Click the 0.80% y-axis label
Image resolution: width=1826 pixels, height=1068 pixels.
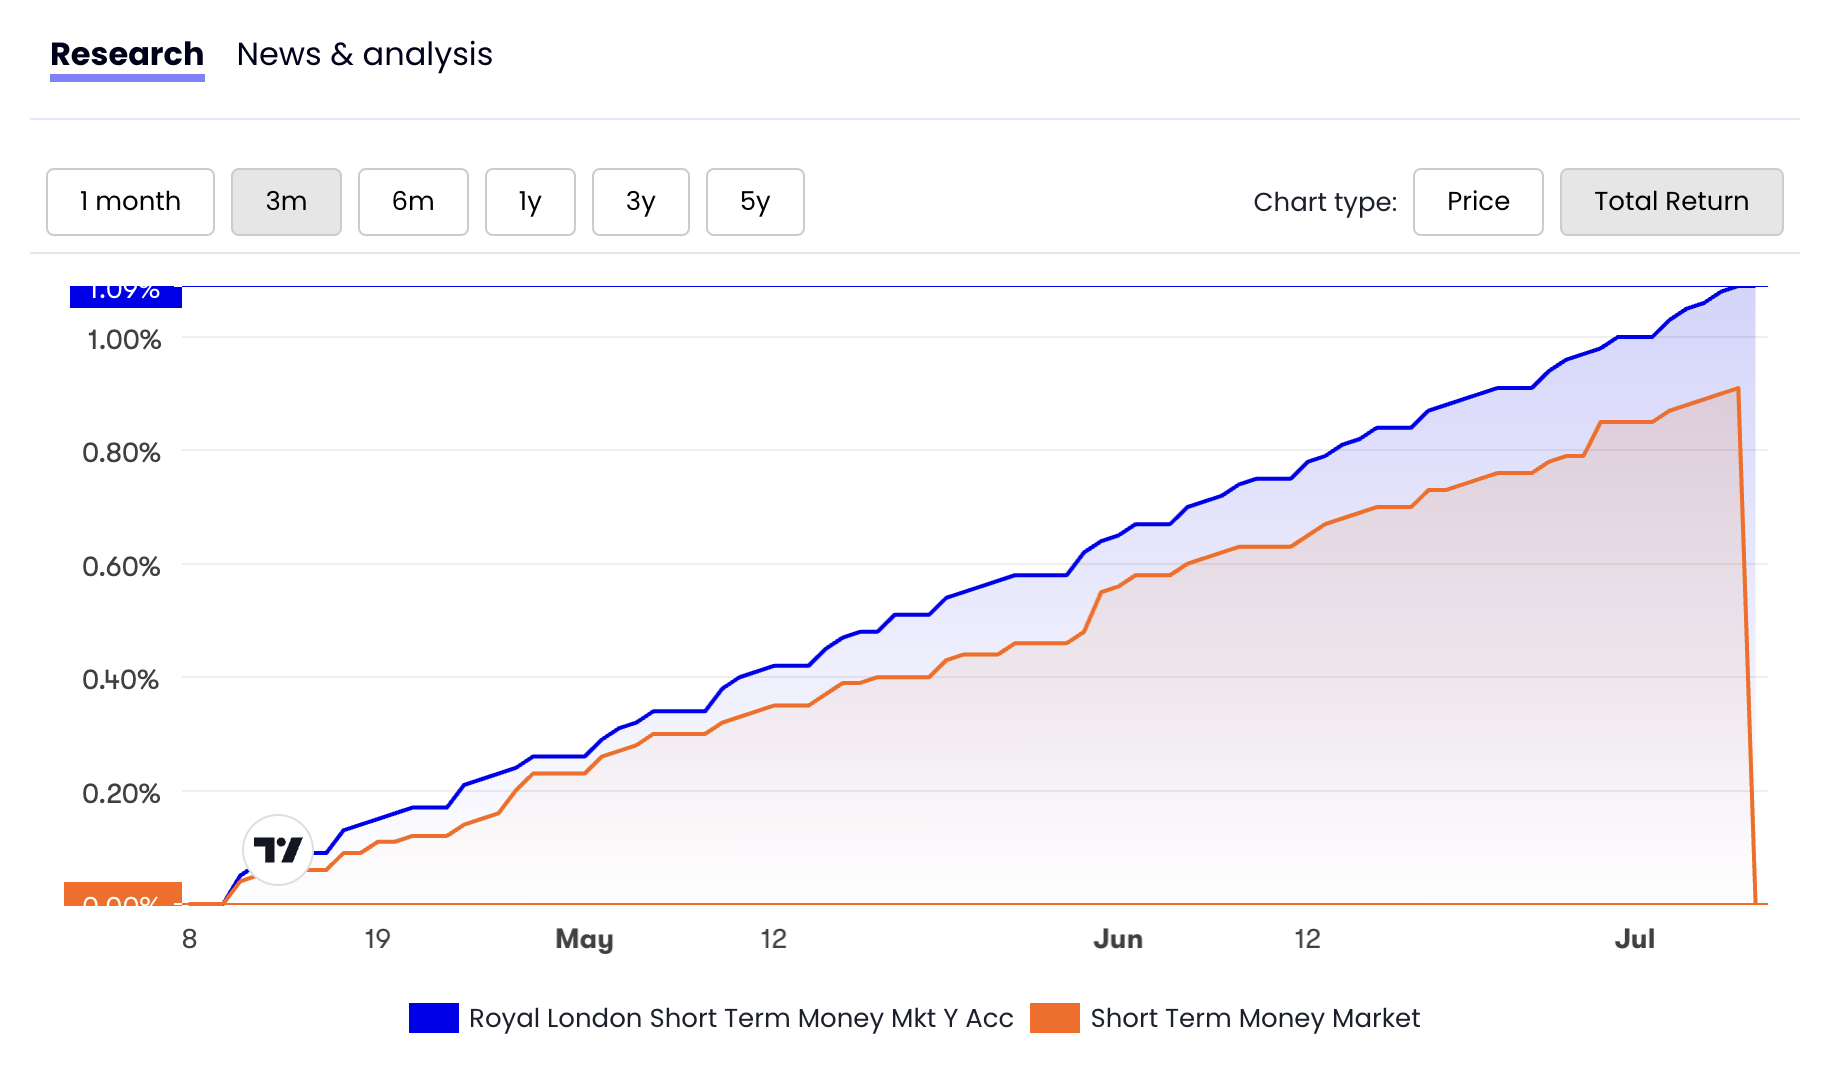[122, 453]
